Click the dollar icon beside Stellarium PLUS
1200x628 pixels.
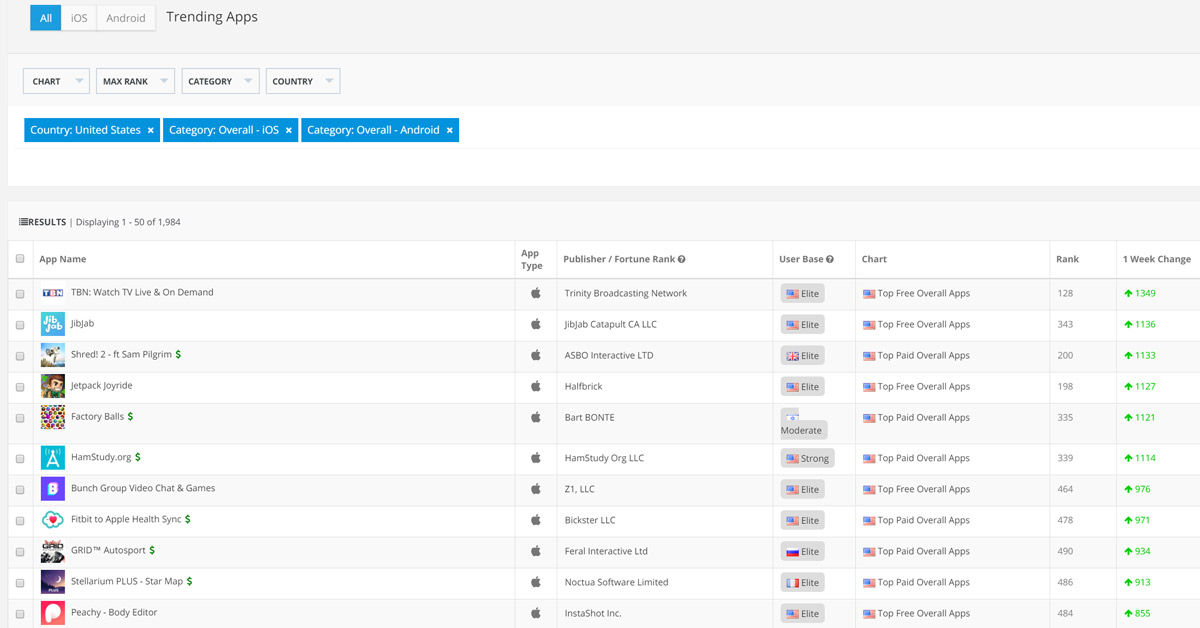click(x=190, y=582)
